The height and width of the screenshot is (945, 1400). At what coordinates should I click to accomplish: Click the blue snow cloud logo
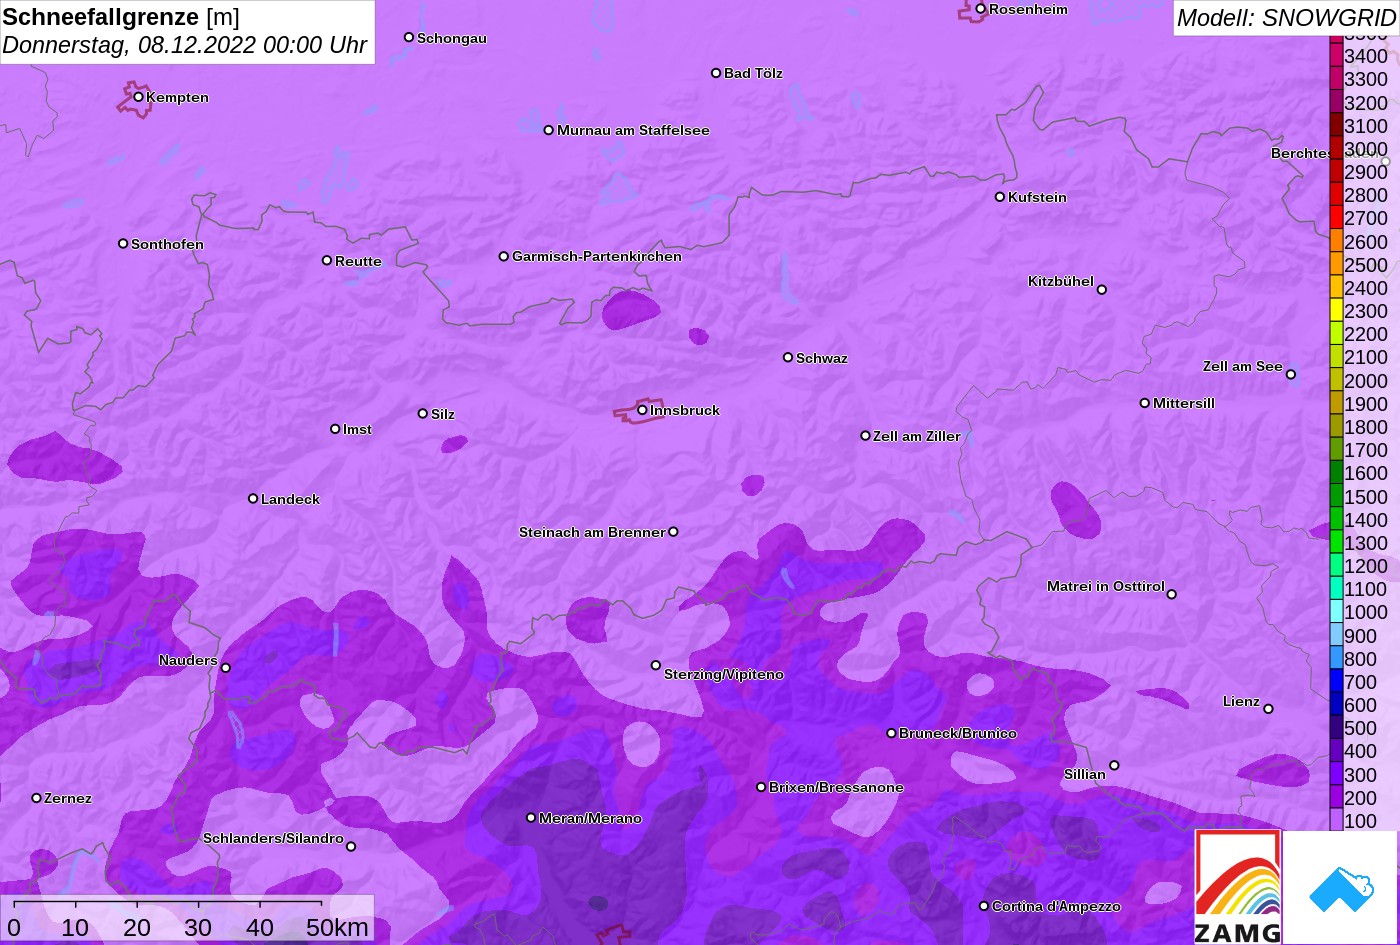tap(1340, 887)
